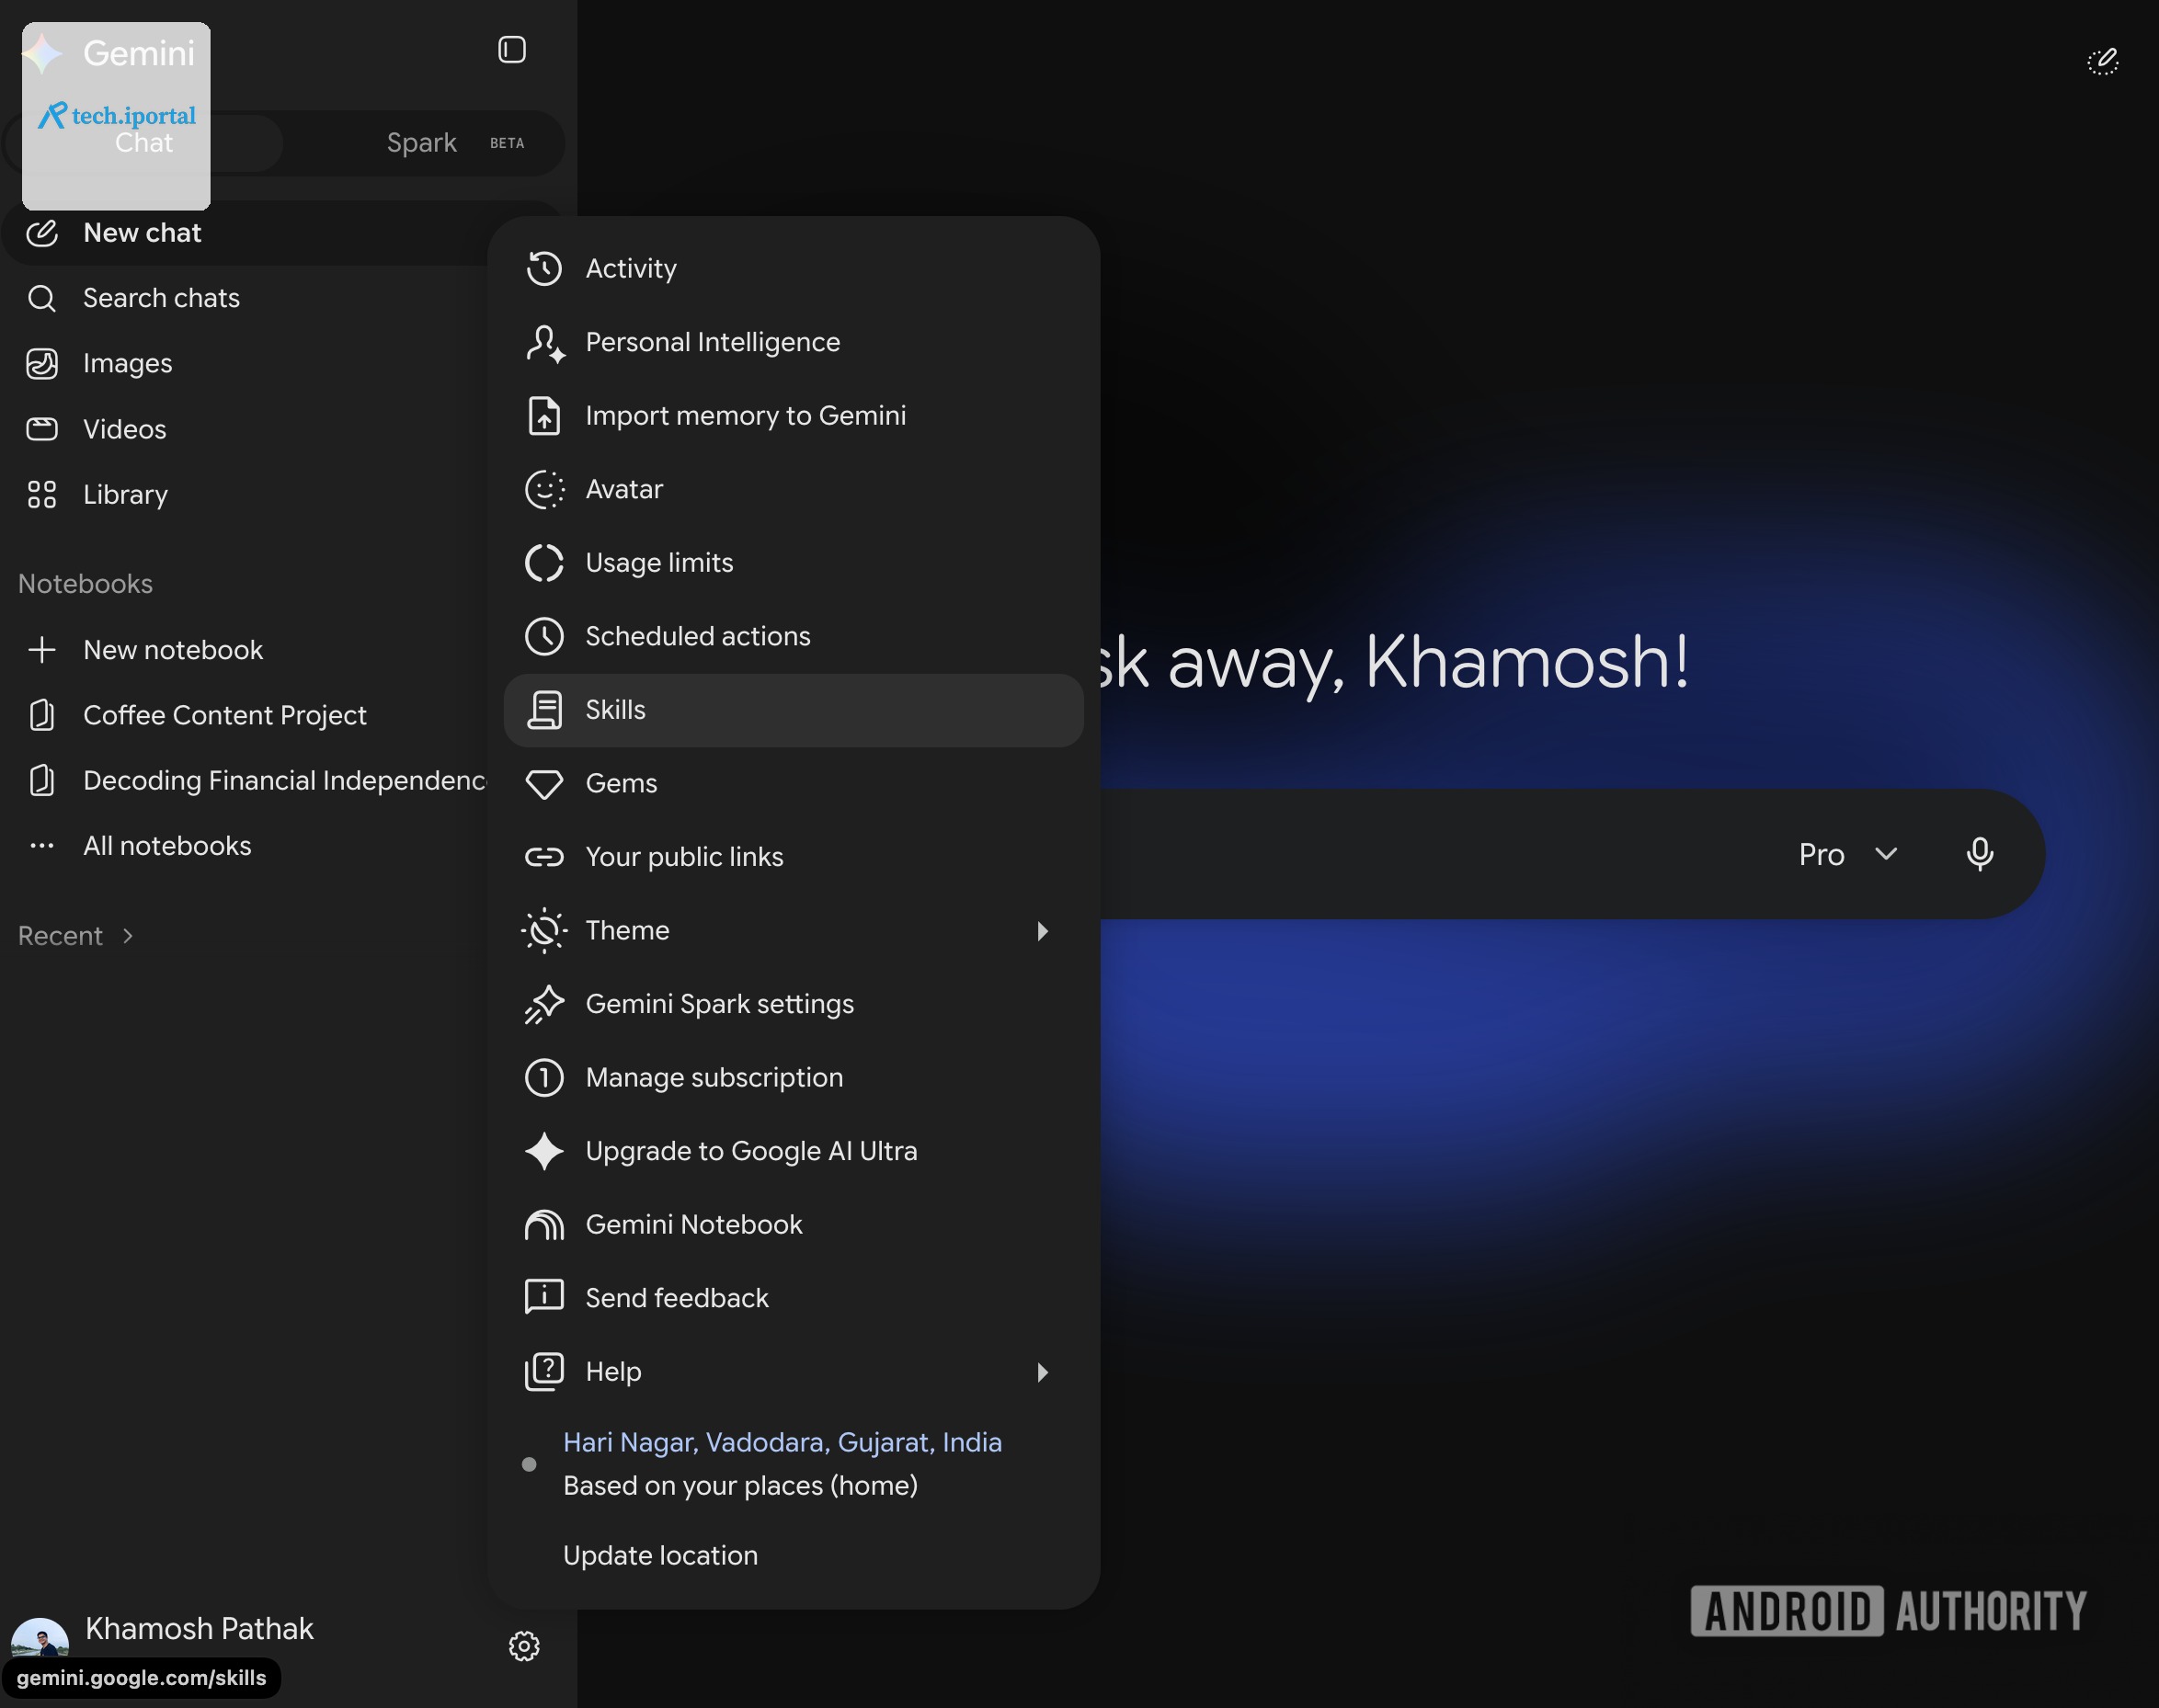Start a New chat from the sidebar
This screenshot has height=1708, width=2159.
click(142, 233)
